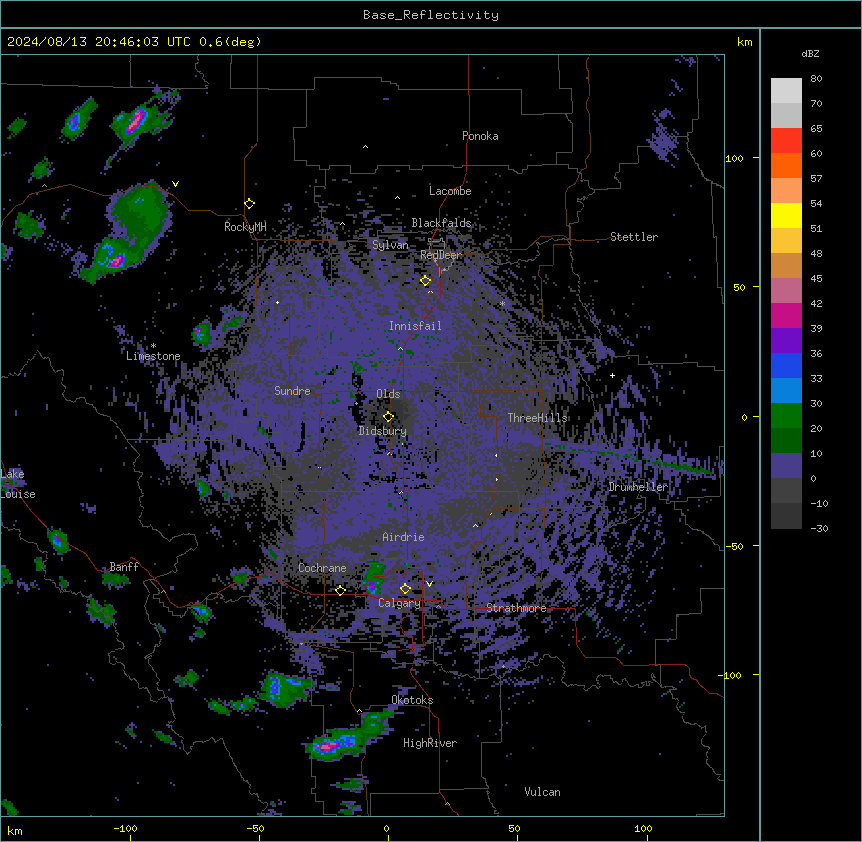
Task: Click the yellow diamond marker between Olds and Didsbury
Action: tap(388, 417)
